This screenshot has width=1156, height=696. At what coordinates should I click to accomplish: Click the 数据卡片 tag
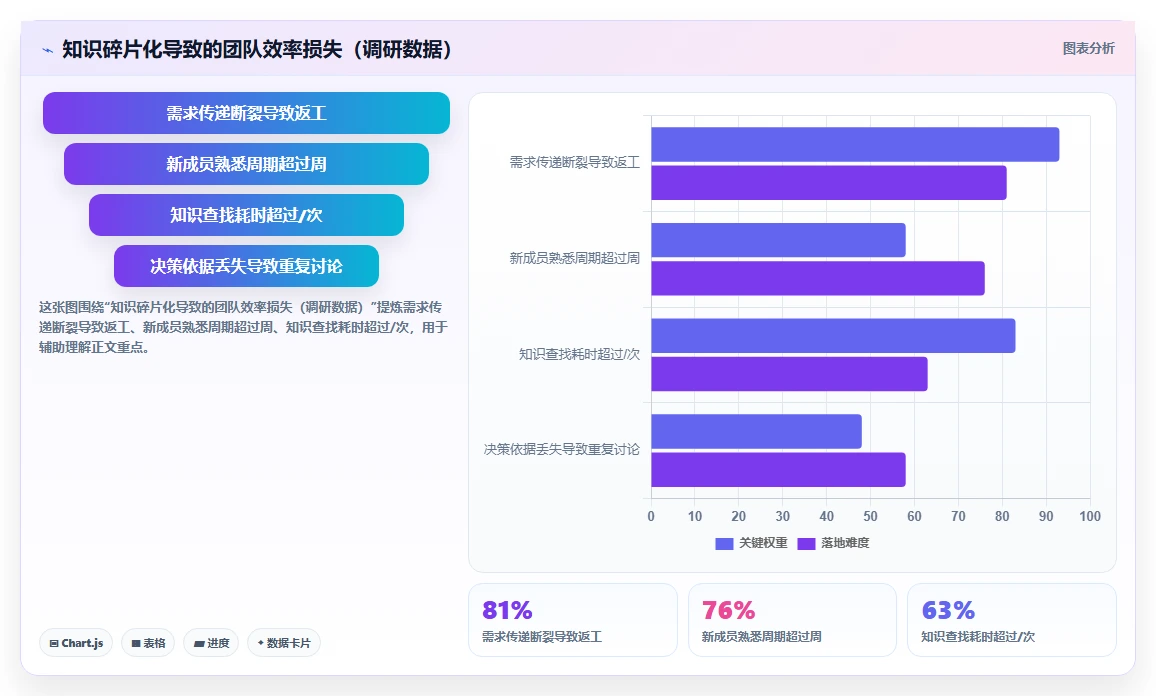(284, 643)
